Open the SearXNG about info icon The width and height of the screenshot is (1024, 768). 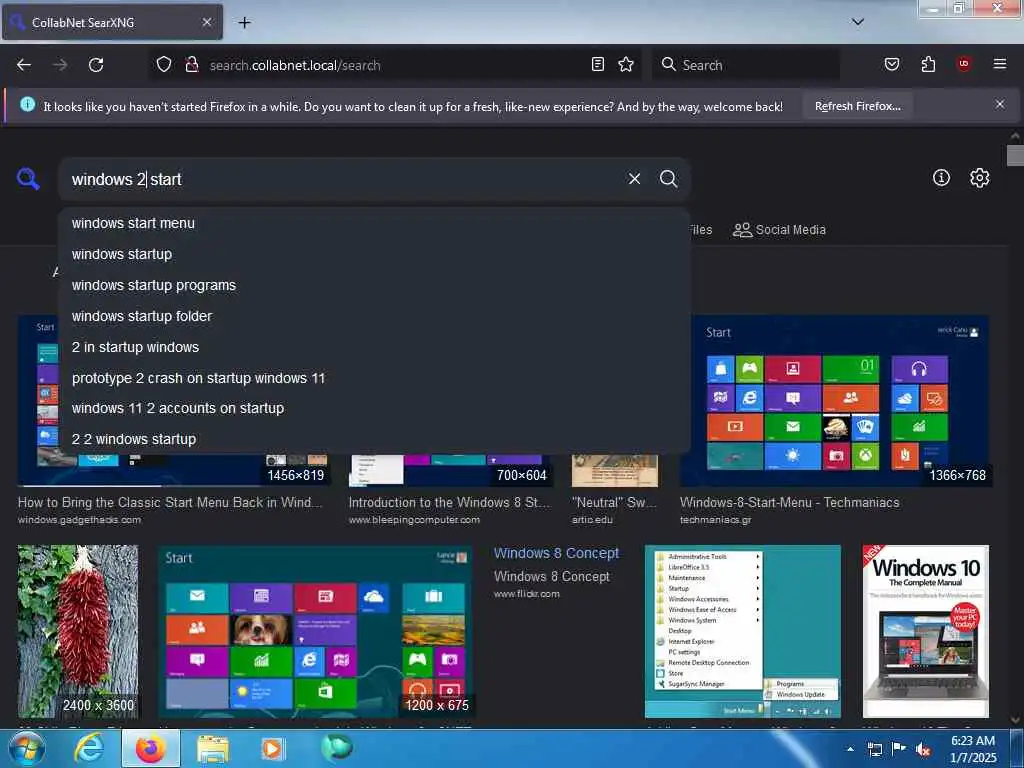tap(941, 178)
